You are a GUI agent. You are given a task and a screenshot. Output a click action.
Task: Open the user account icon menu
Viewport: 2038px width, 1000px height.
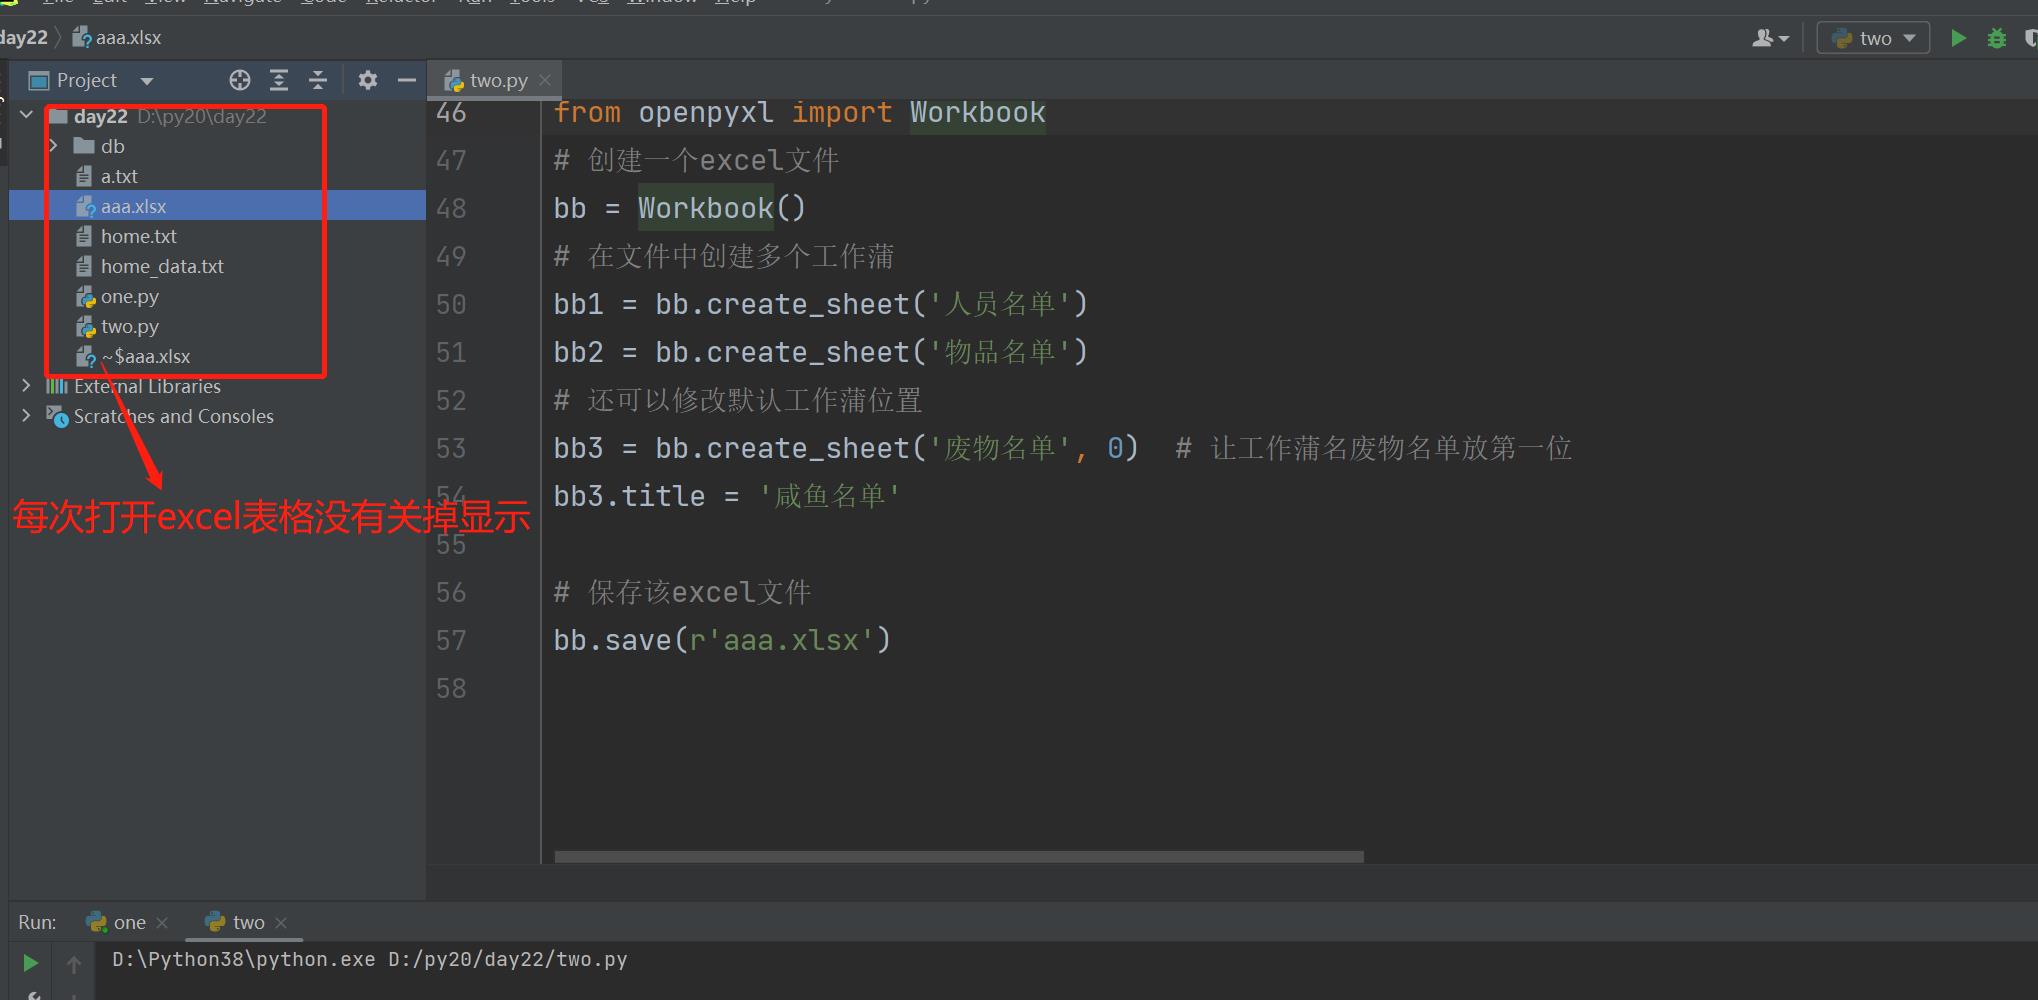[x=1770, y=38]
